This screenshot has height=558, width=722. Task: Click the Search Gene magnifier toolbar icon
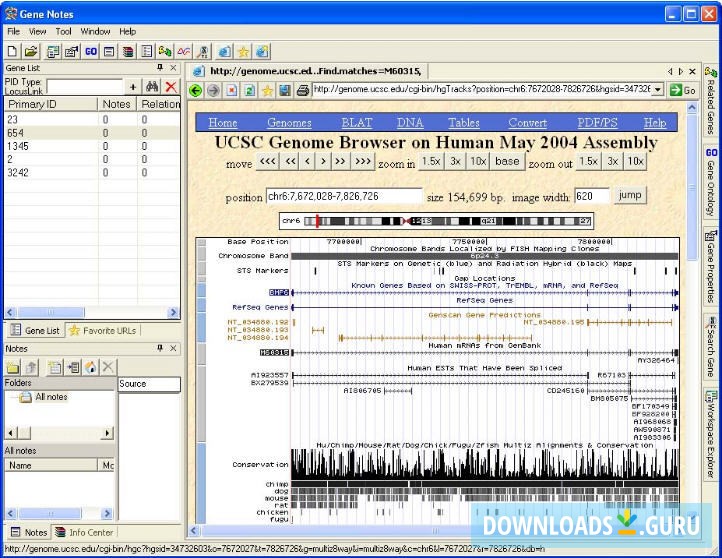(203, 51)
